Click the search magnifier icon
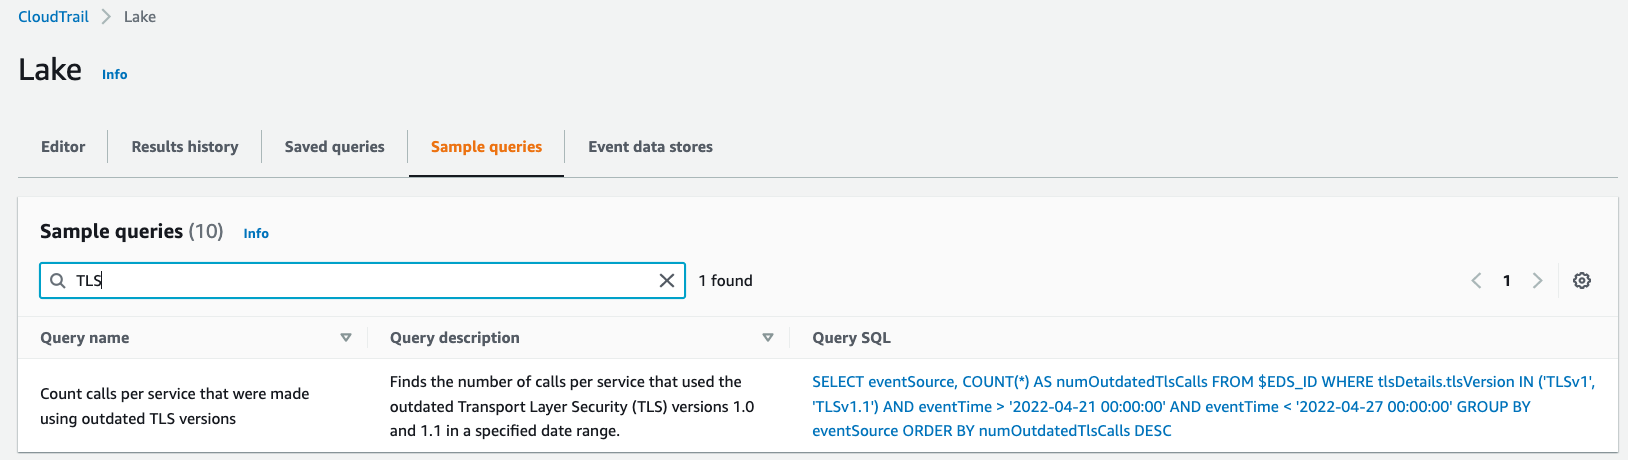 tap(58, 281)
